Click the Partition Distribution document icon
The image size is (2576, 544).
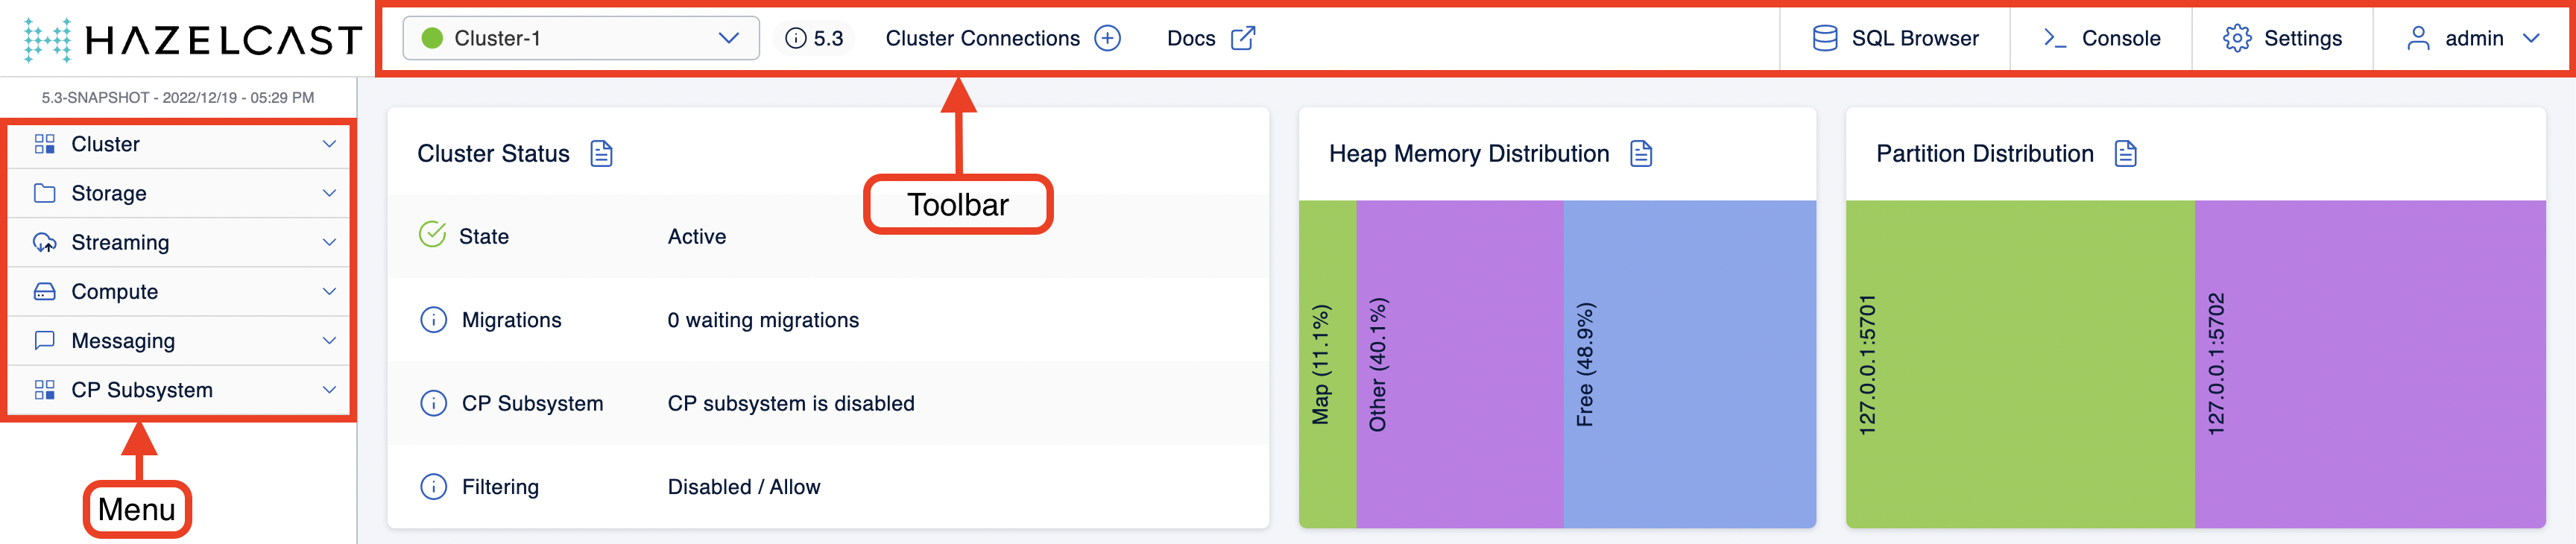(x=2126, y=154)
